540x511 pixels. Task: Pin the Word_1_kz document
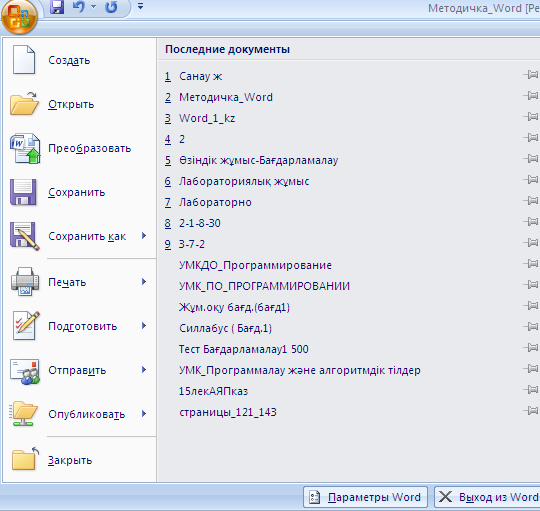tap(531, 117)
